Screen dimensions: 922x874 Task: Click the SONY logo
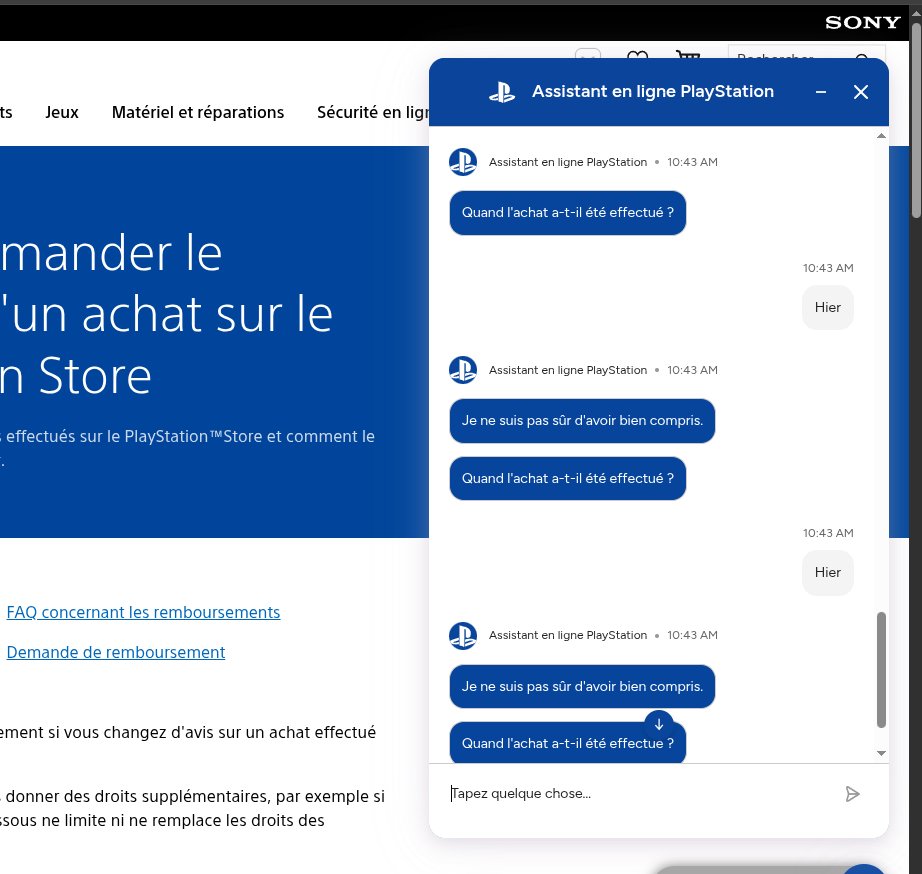tap(863, 22)
